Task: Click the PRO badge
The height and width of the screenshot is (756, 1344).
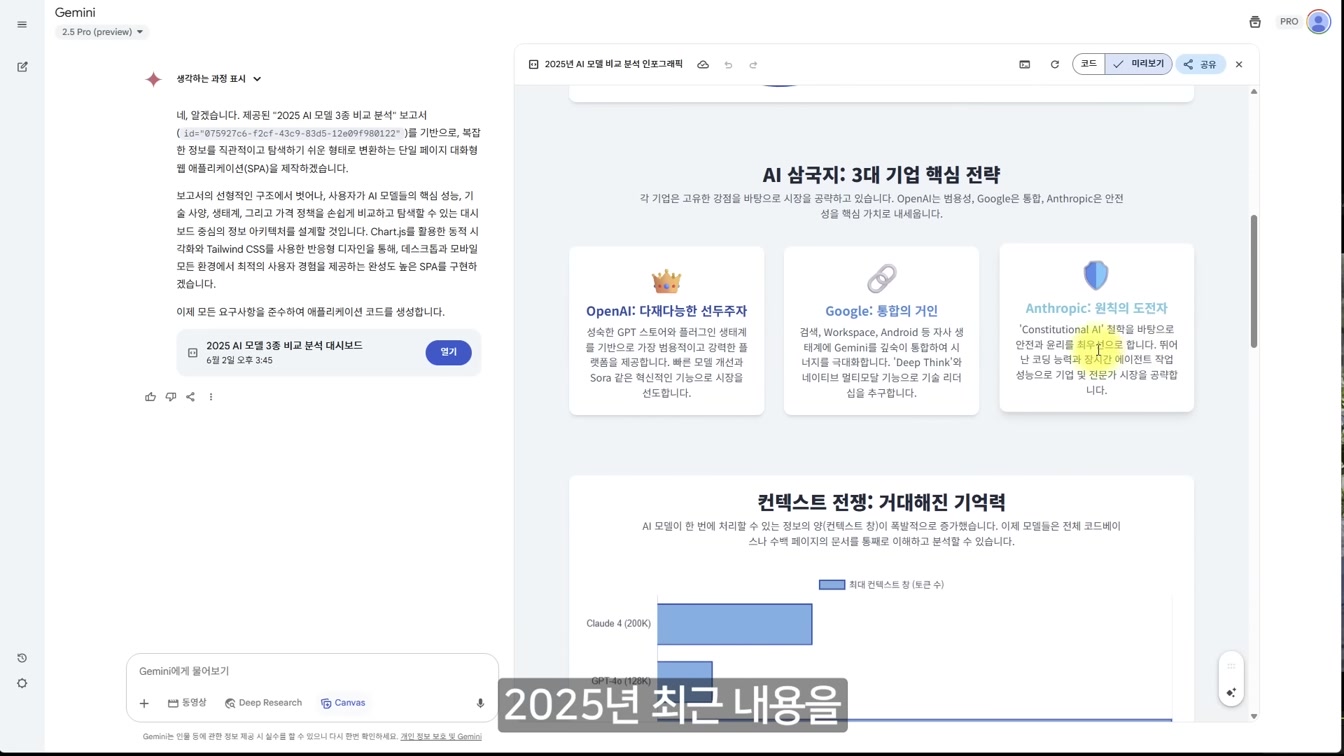Action: coord(1289,22)
